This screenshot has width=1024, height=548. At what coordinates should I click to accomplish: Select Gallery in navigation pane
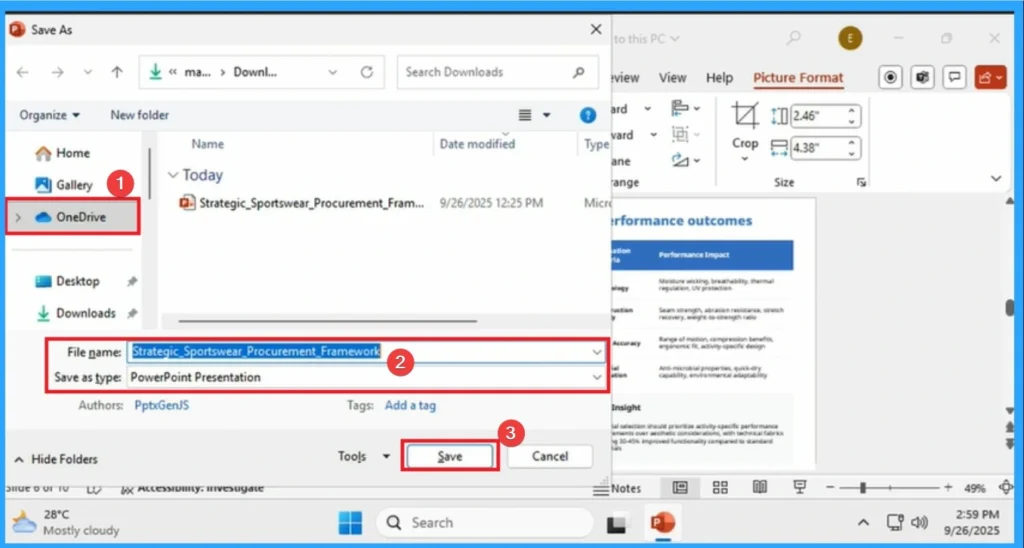click(x=64, y=185)
